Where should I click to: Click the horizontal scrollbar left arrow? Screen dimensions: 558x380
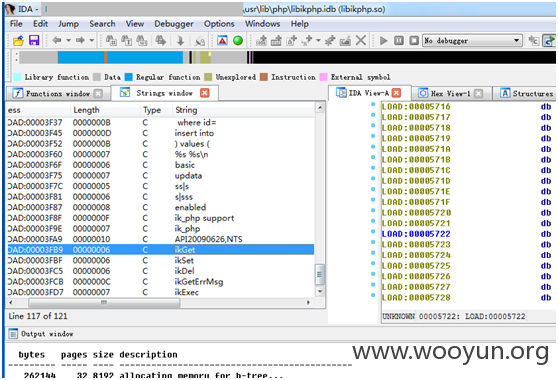[x=11, y=302]
